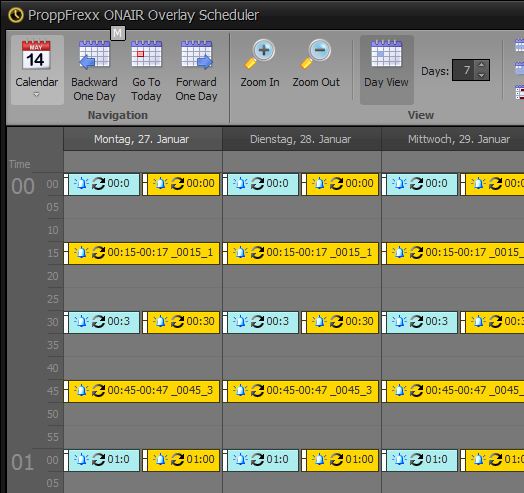Screen dimensions: 524x493
Task: Increase Days count with up arrow
Action: pyautogui.click(x=482, y=65)
